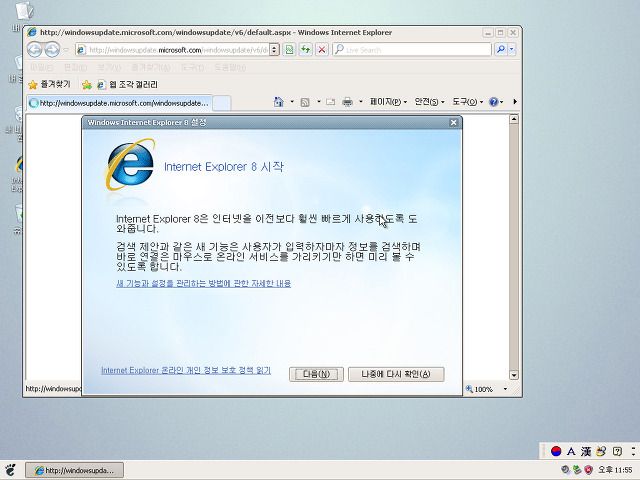Image resolution: width=640 pixels, height=480 pixels.
Task: Open the 즐겨찾기(A) menu bar item
Action: (x=151, y=67)
